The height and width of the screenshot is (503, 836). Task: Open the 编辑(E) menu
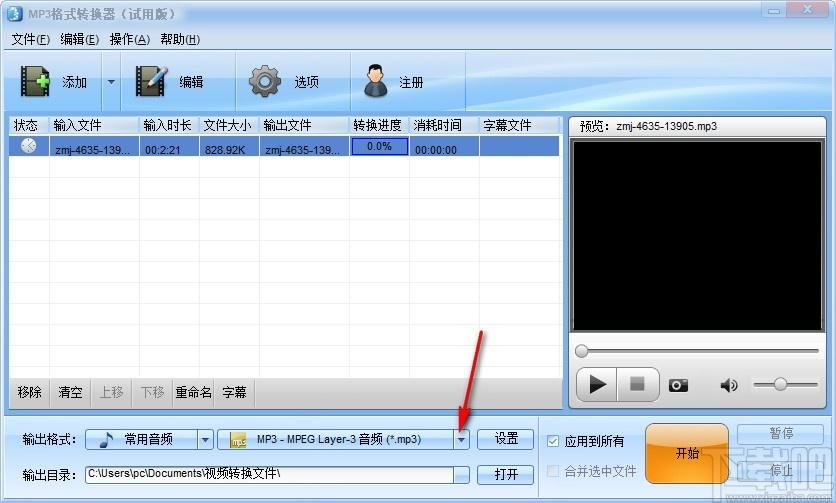click(x=79, y=39)
